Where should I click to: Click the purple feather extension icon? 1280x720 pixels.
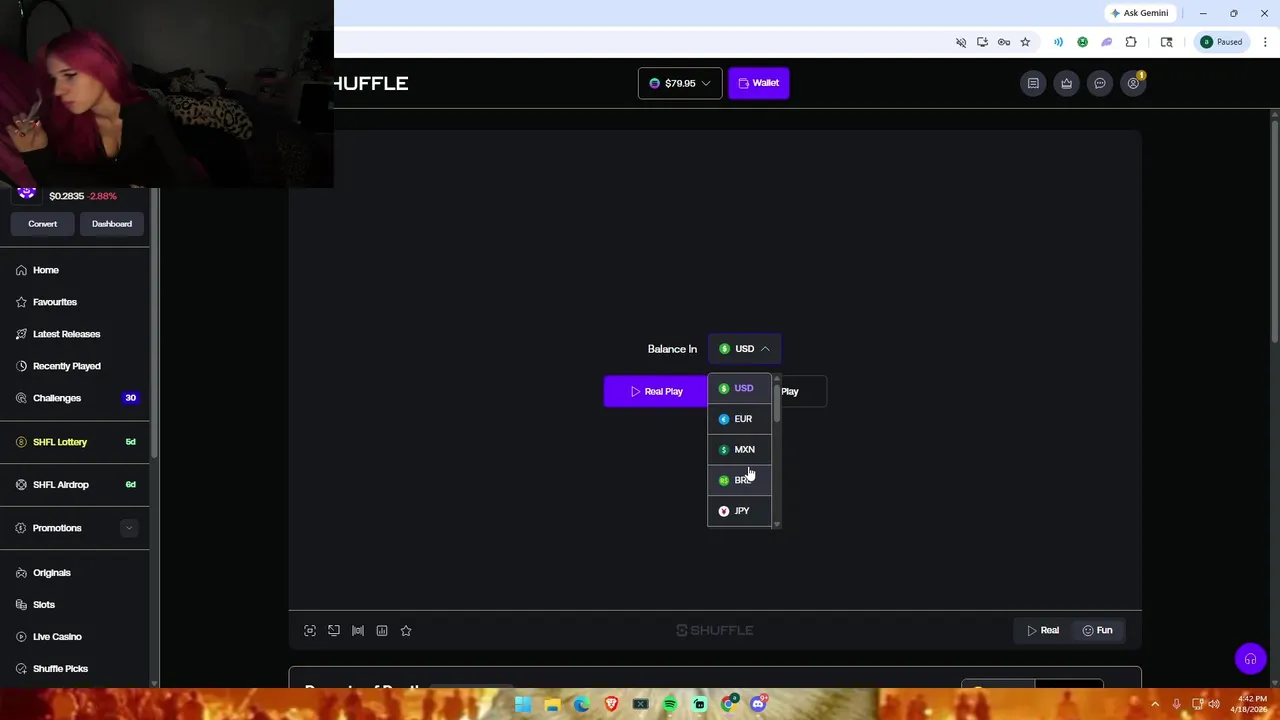click(1106, 42)
